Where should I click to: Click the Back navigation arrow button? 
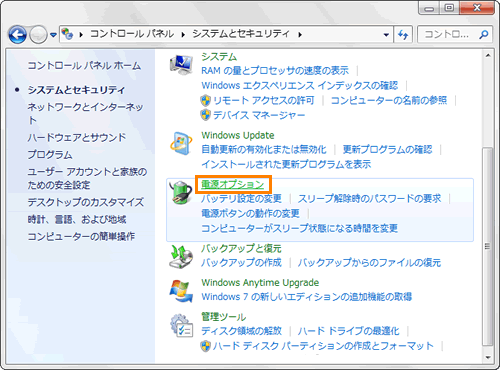pyautogui.click(x=17, y=34)
